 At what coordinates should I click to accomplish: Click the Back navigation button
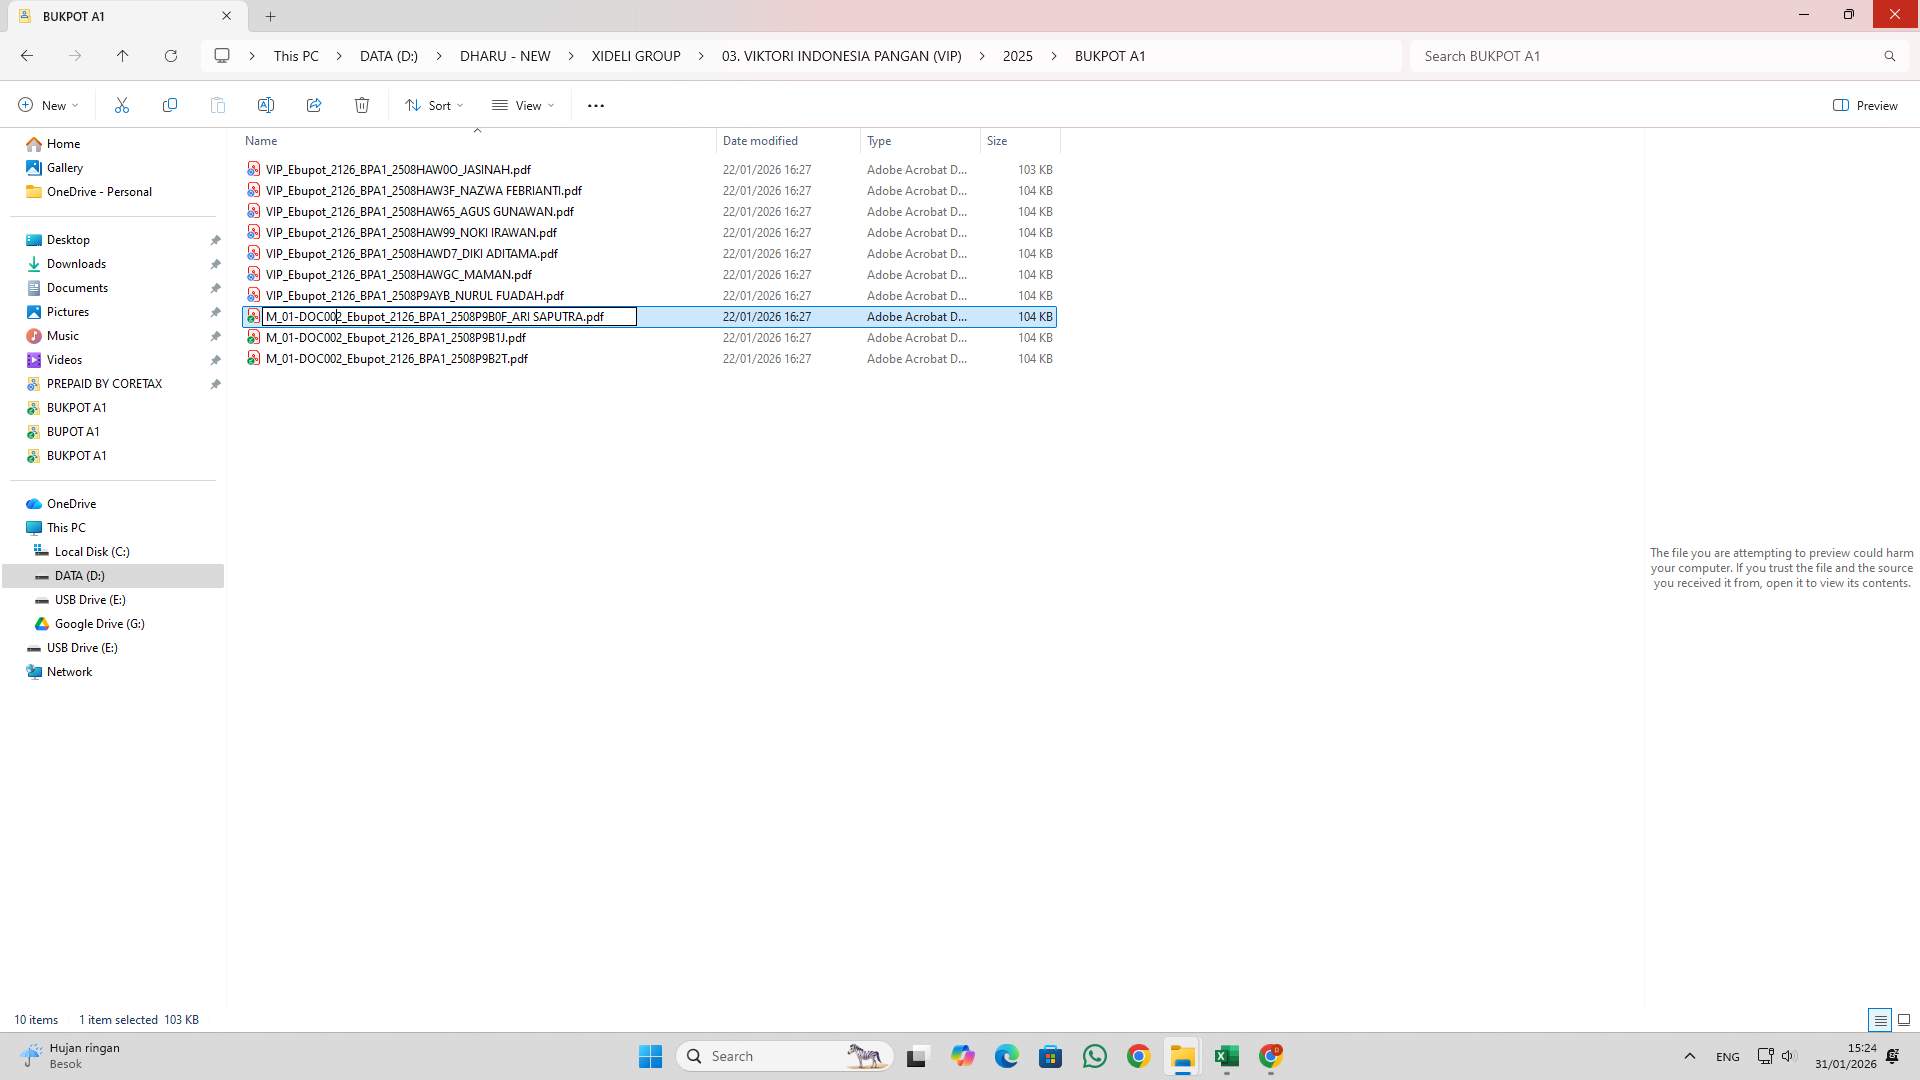tap(27, 56)
